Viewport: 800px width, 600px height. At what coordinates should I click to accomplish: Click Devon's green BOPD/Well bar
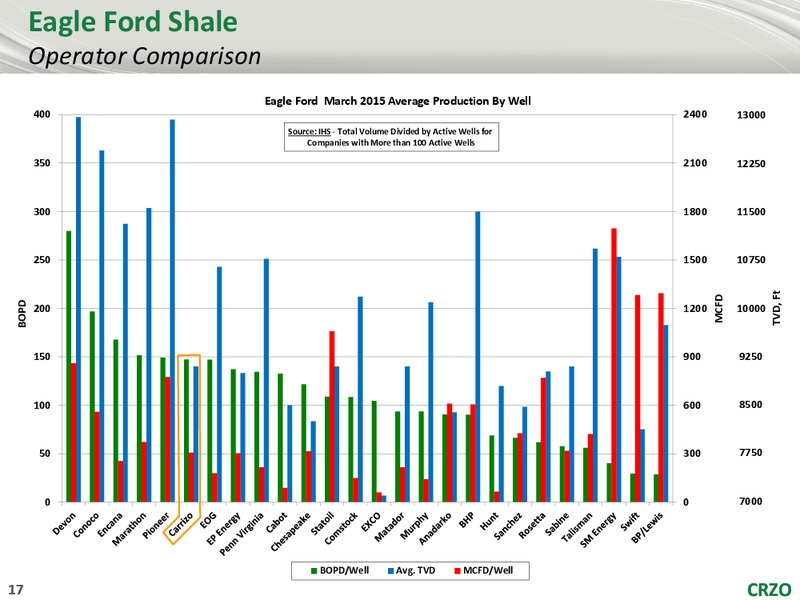(x=69, y=366)
